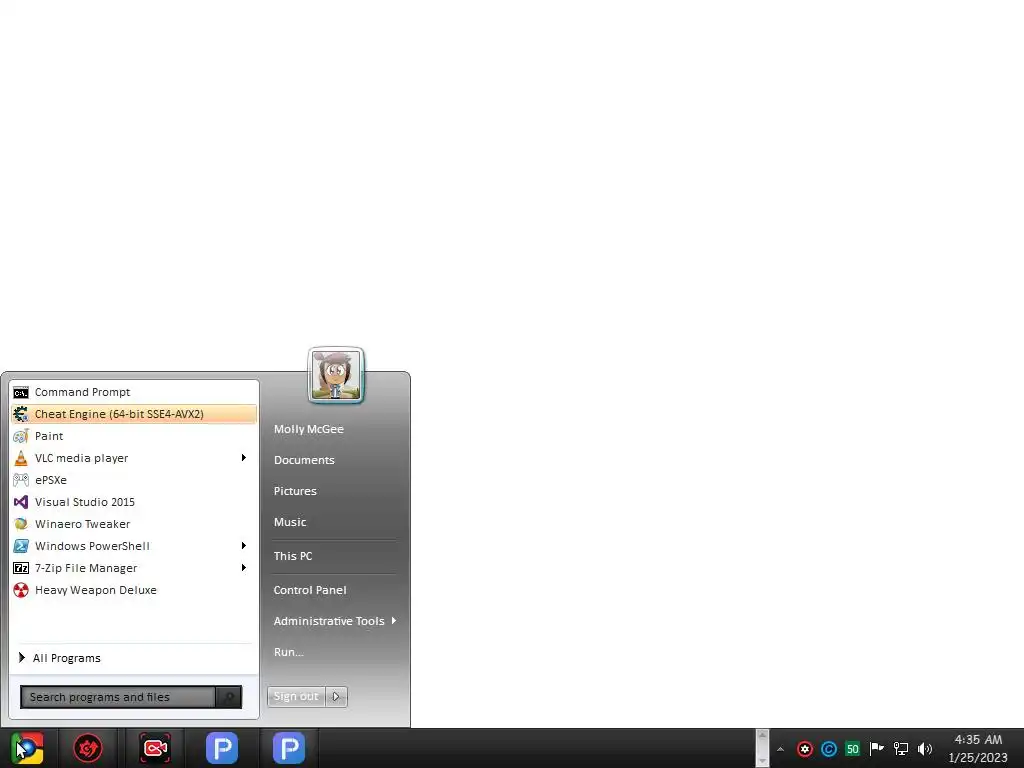The image size is (1024, 768).
Task: Click the Heavy Weapon Deluxe icon
Action: [x=21, y=590]
